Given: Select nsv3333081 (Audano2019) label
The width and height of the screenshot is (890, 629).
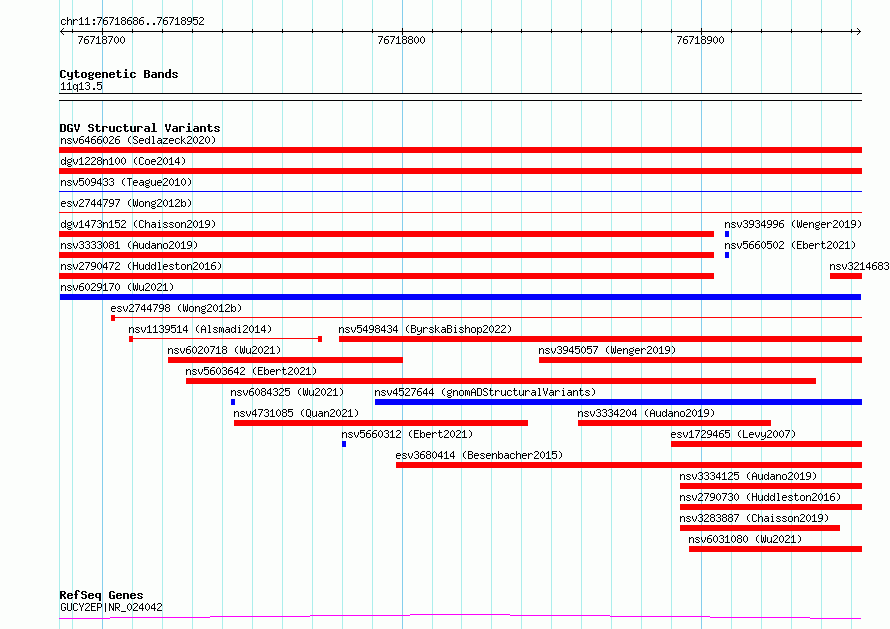Looking at the screenshot, I should point(129,245).
